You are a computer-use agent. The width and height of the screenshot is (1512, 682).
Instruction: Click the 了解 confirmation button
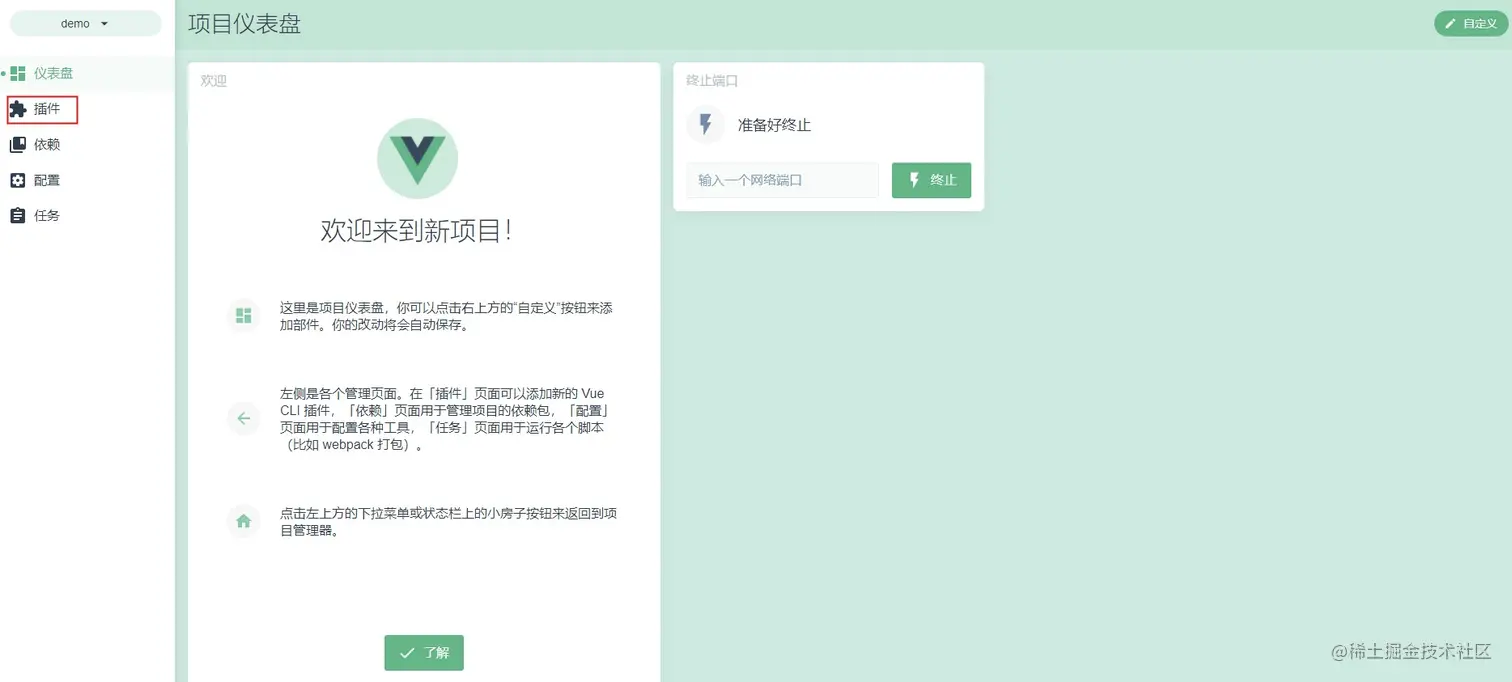[424, 653]
